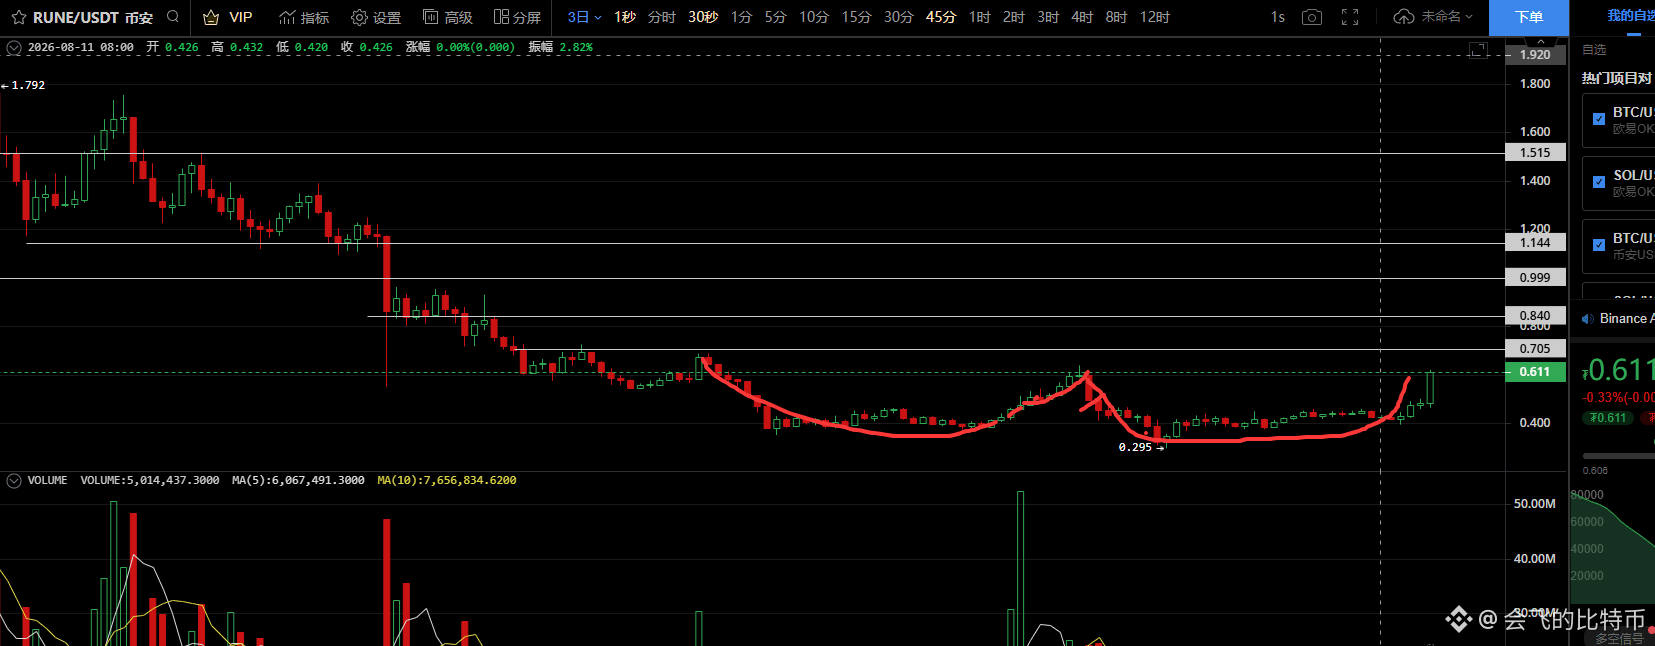Click the 1.920 top price label
The height and width of the screenshot is (646, 1655).
click(x=1535, y=55)
